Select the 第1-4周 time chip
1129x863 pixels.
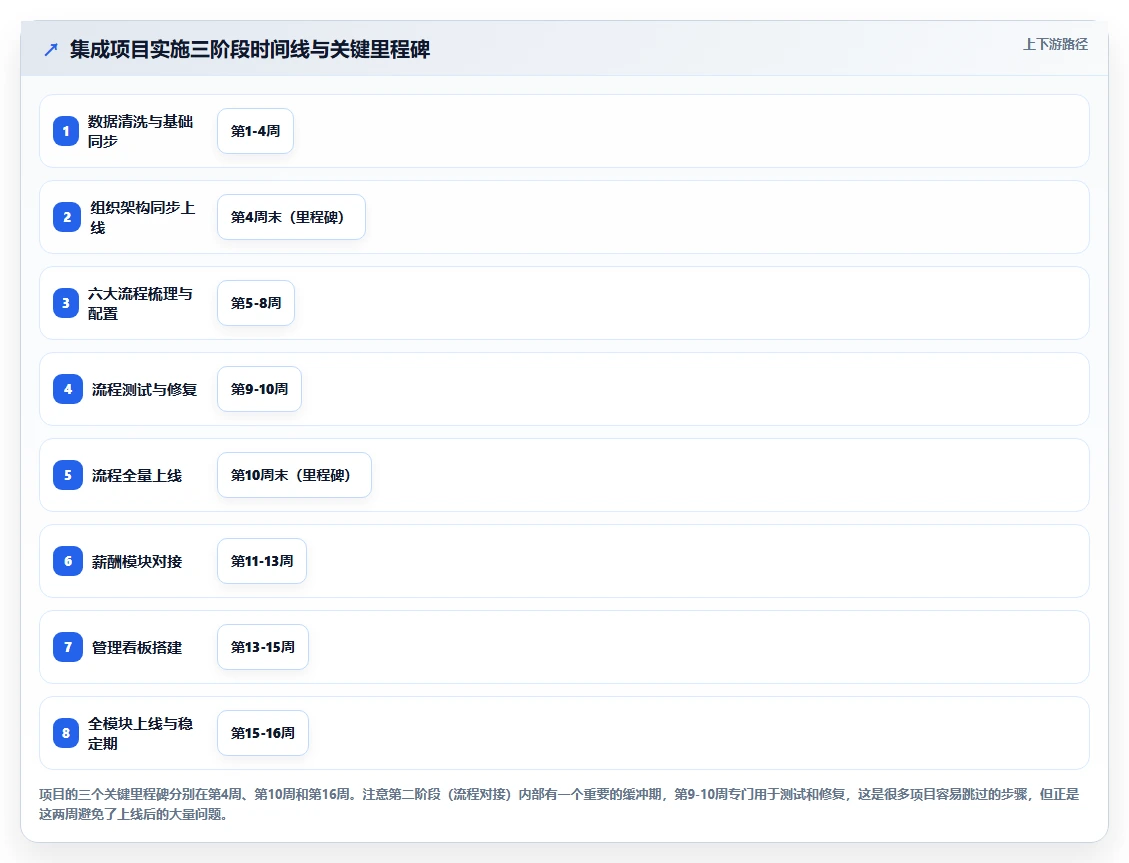click(256, 131)
